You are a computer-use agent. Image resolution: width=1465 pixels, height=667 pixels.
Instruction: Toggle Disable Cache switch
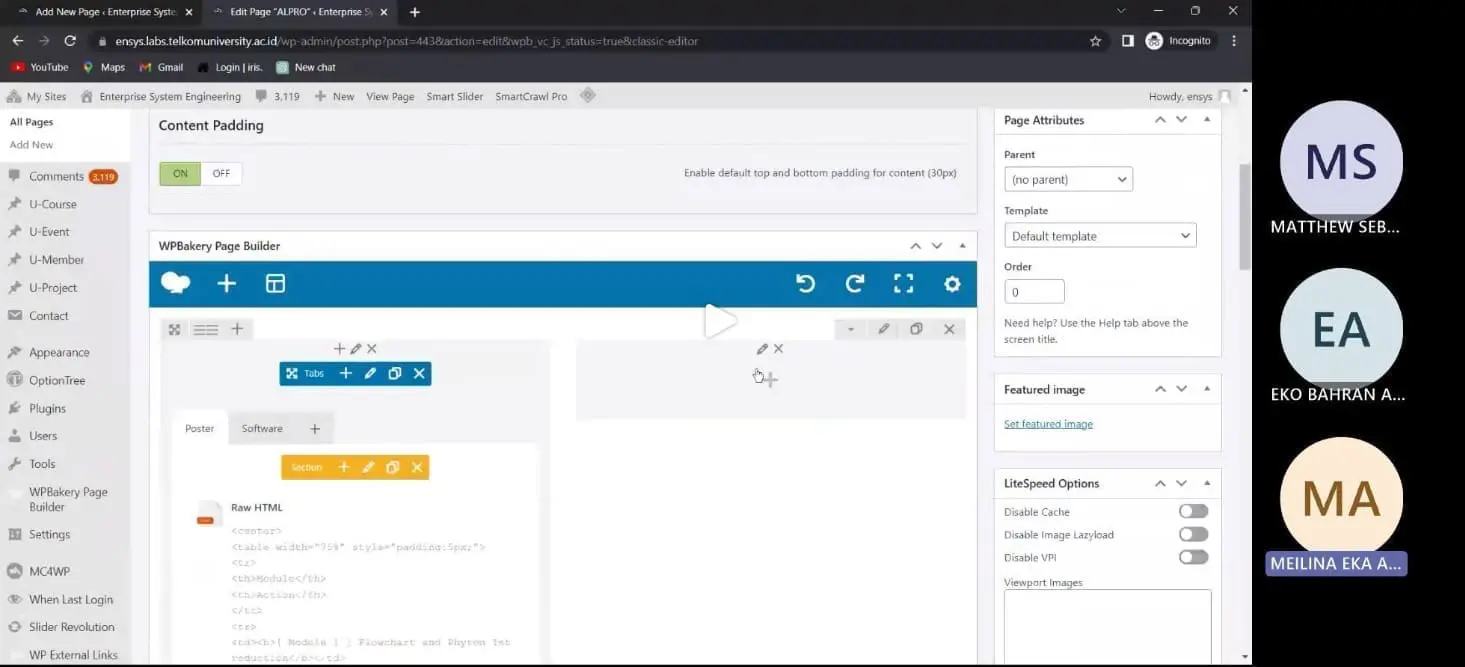[1193, 511]
